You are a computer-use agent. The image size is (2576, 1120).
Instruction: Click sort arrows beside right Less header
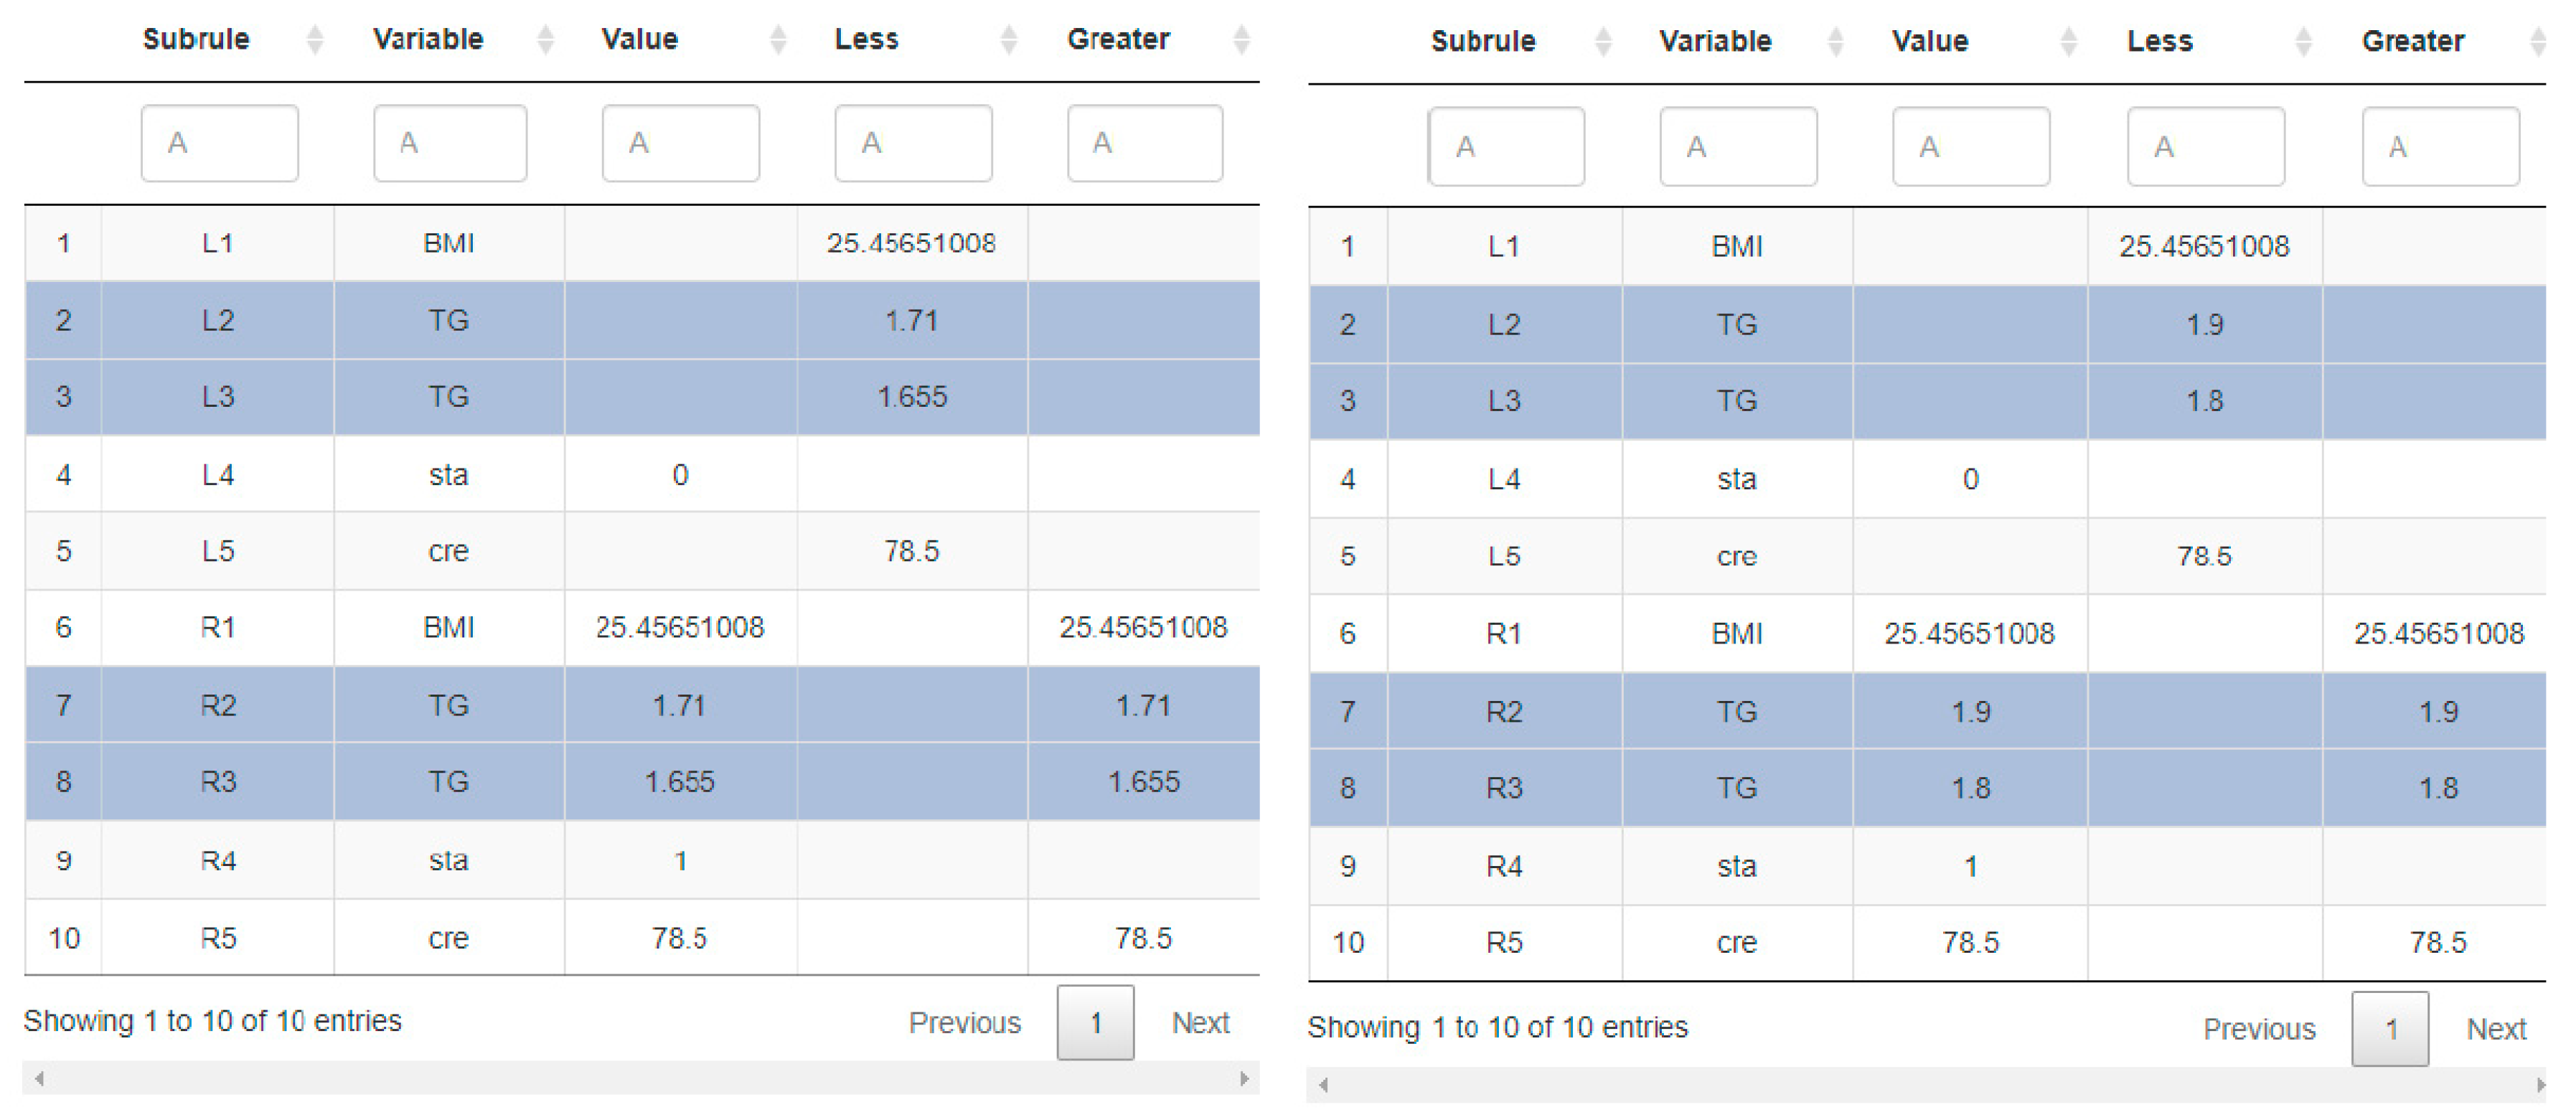click(2304, 42)
